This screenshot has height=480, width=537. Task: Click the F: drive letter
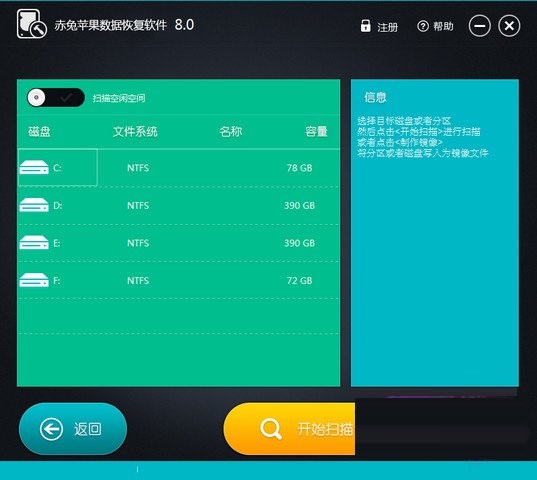pyautogui.click(x=57, y=281)
